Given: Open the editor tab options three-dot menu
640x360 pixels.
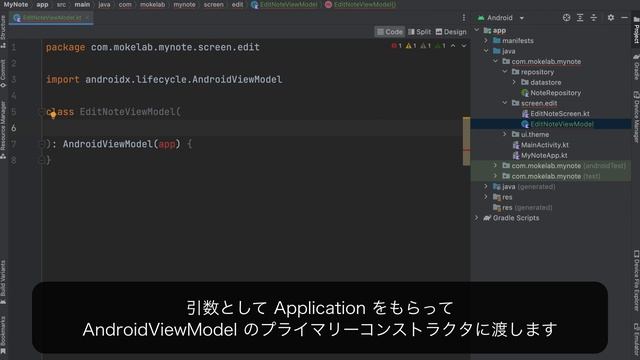Looking at the screenshot, I should tap(464, 18).
